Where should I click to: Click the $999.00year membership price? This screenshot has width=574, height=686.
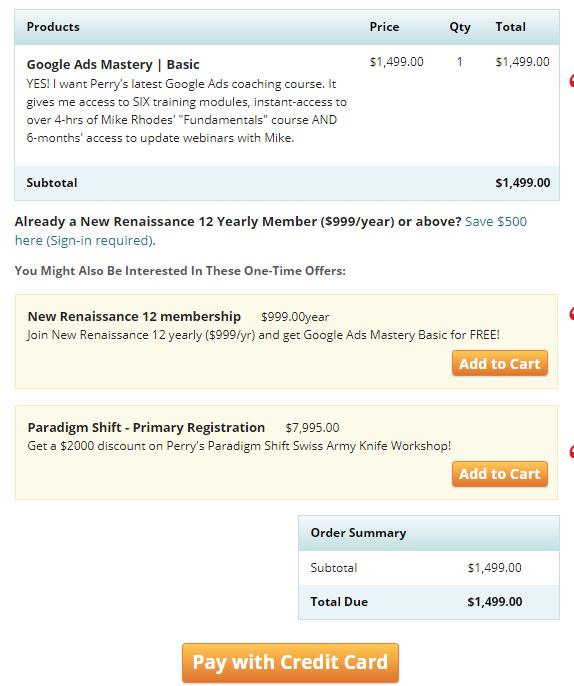[295, 317]
